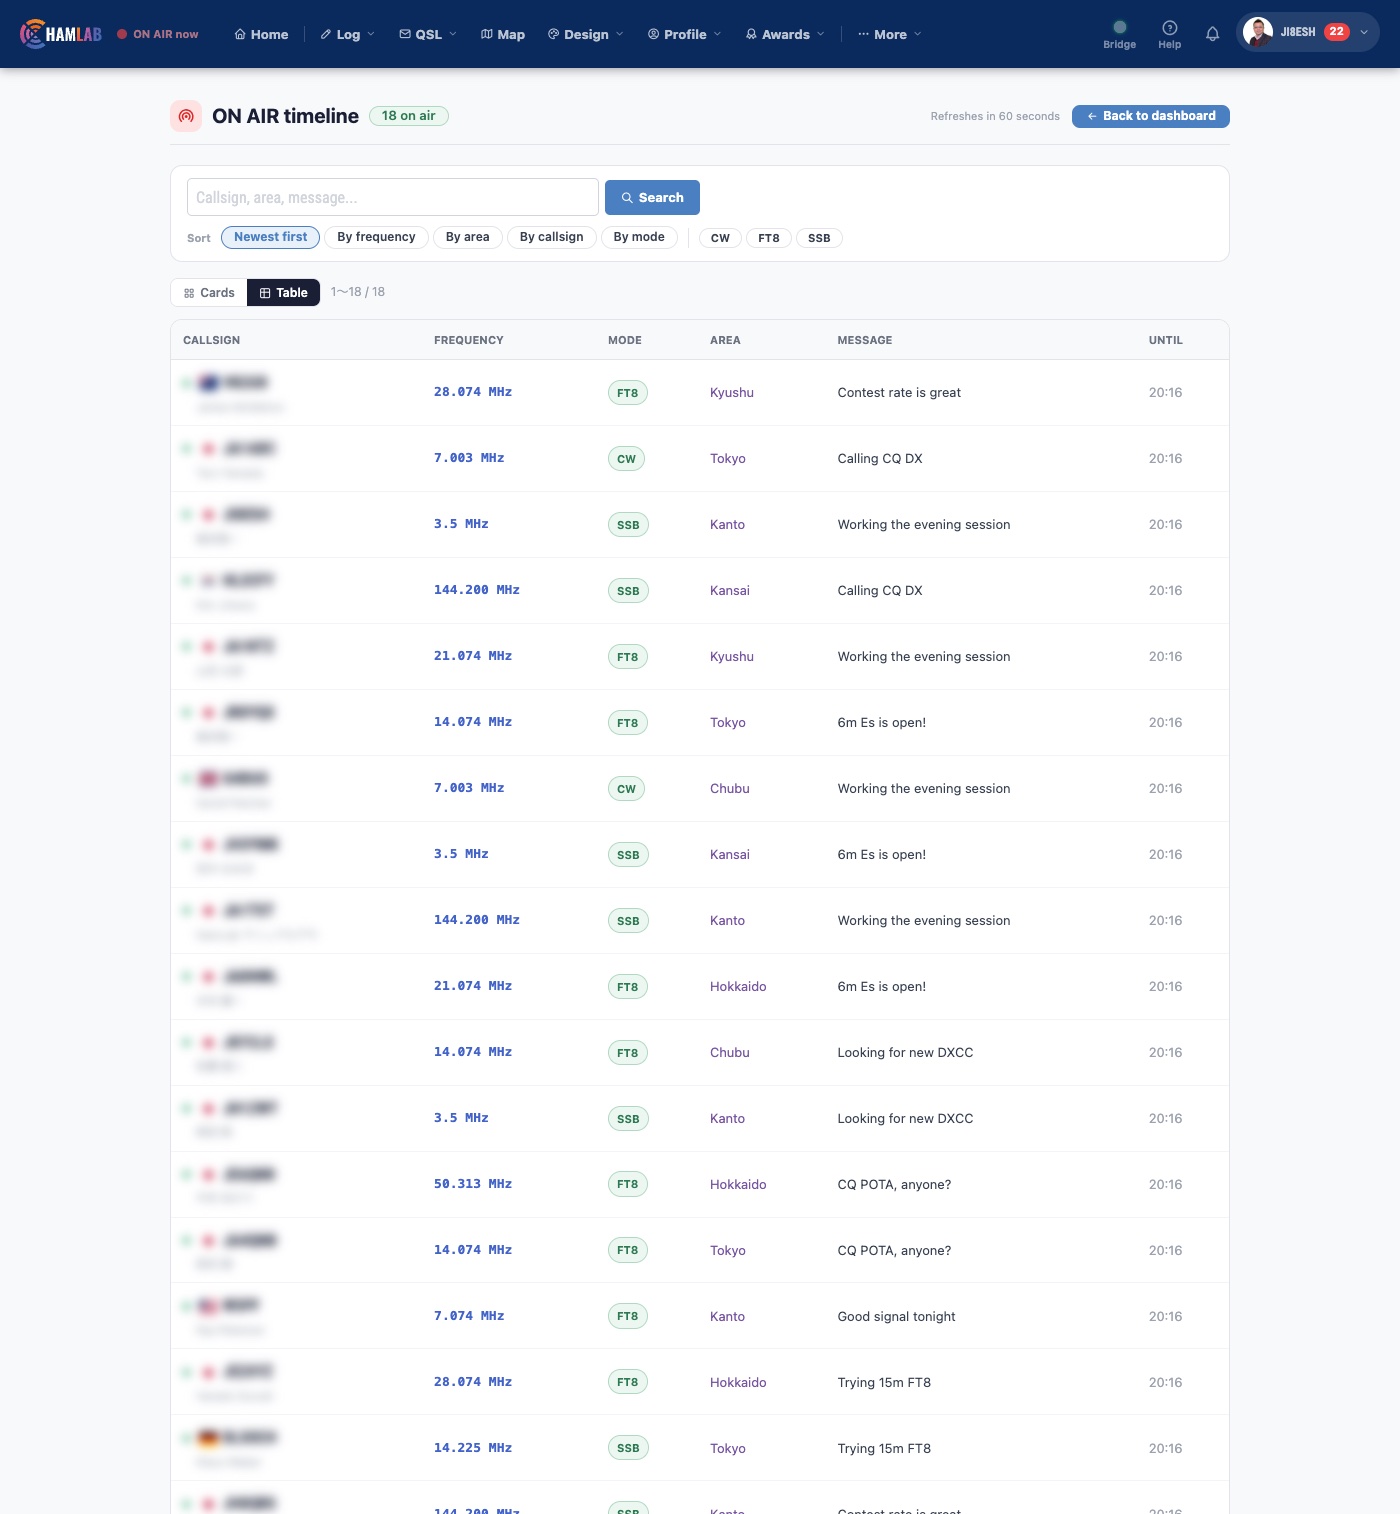The height and width of the screenshot is (1514, 1400).
Task: Switch to the Table view tab
Action: pyautogui.click(x=284, y=292)
